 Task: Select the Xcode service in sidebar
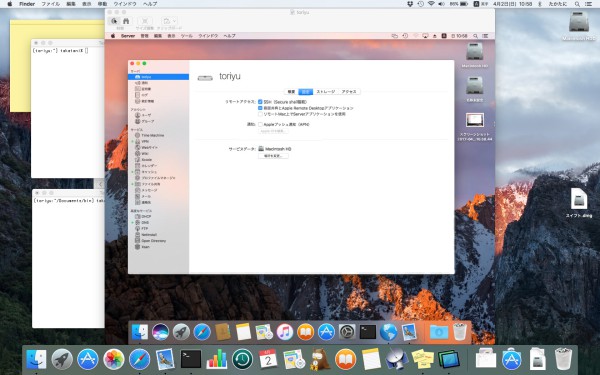(x=158, y=160)
